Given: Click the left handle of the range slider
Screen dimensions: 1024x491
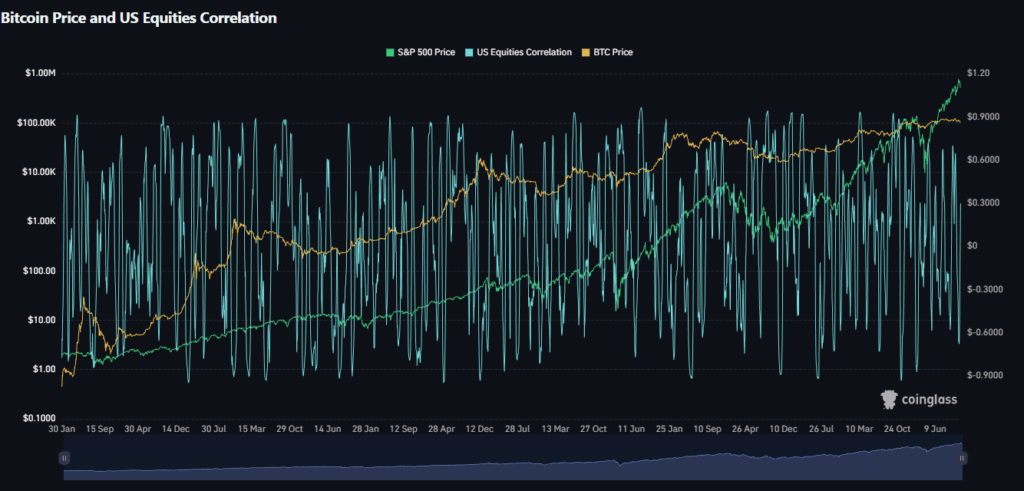Looking at the screenshot, I should tap(64, 457).
